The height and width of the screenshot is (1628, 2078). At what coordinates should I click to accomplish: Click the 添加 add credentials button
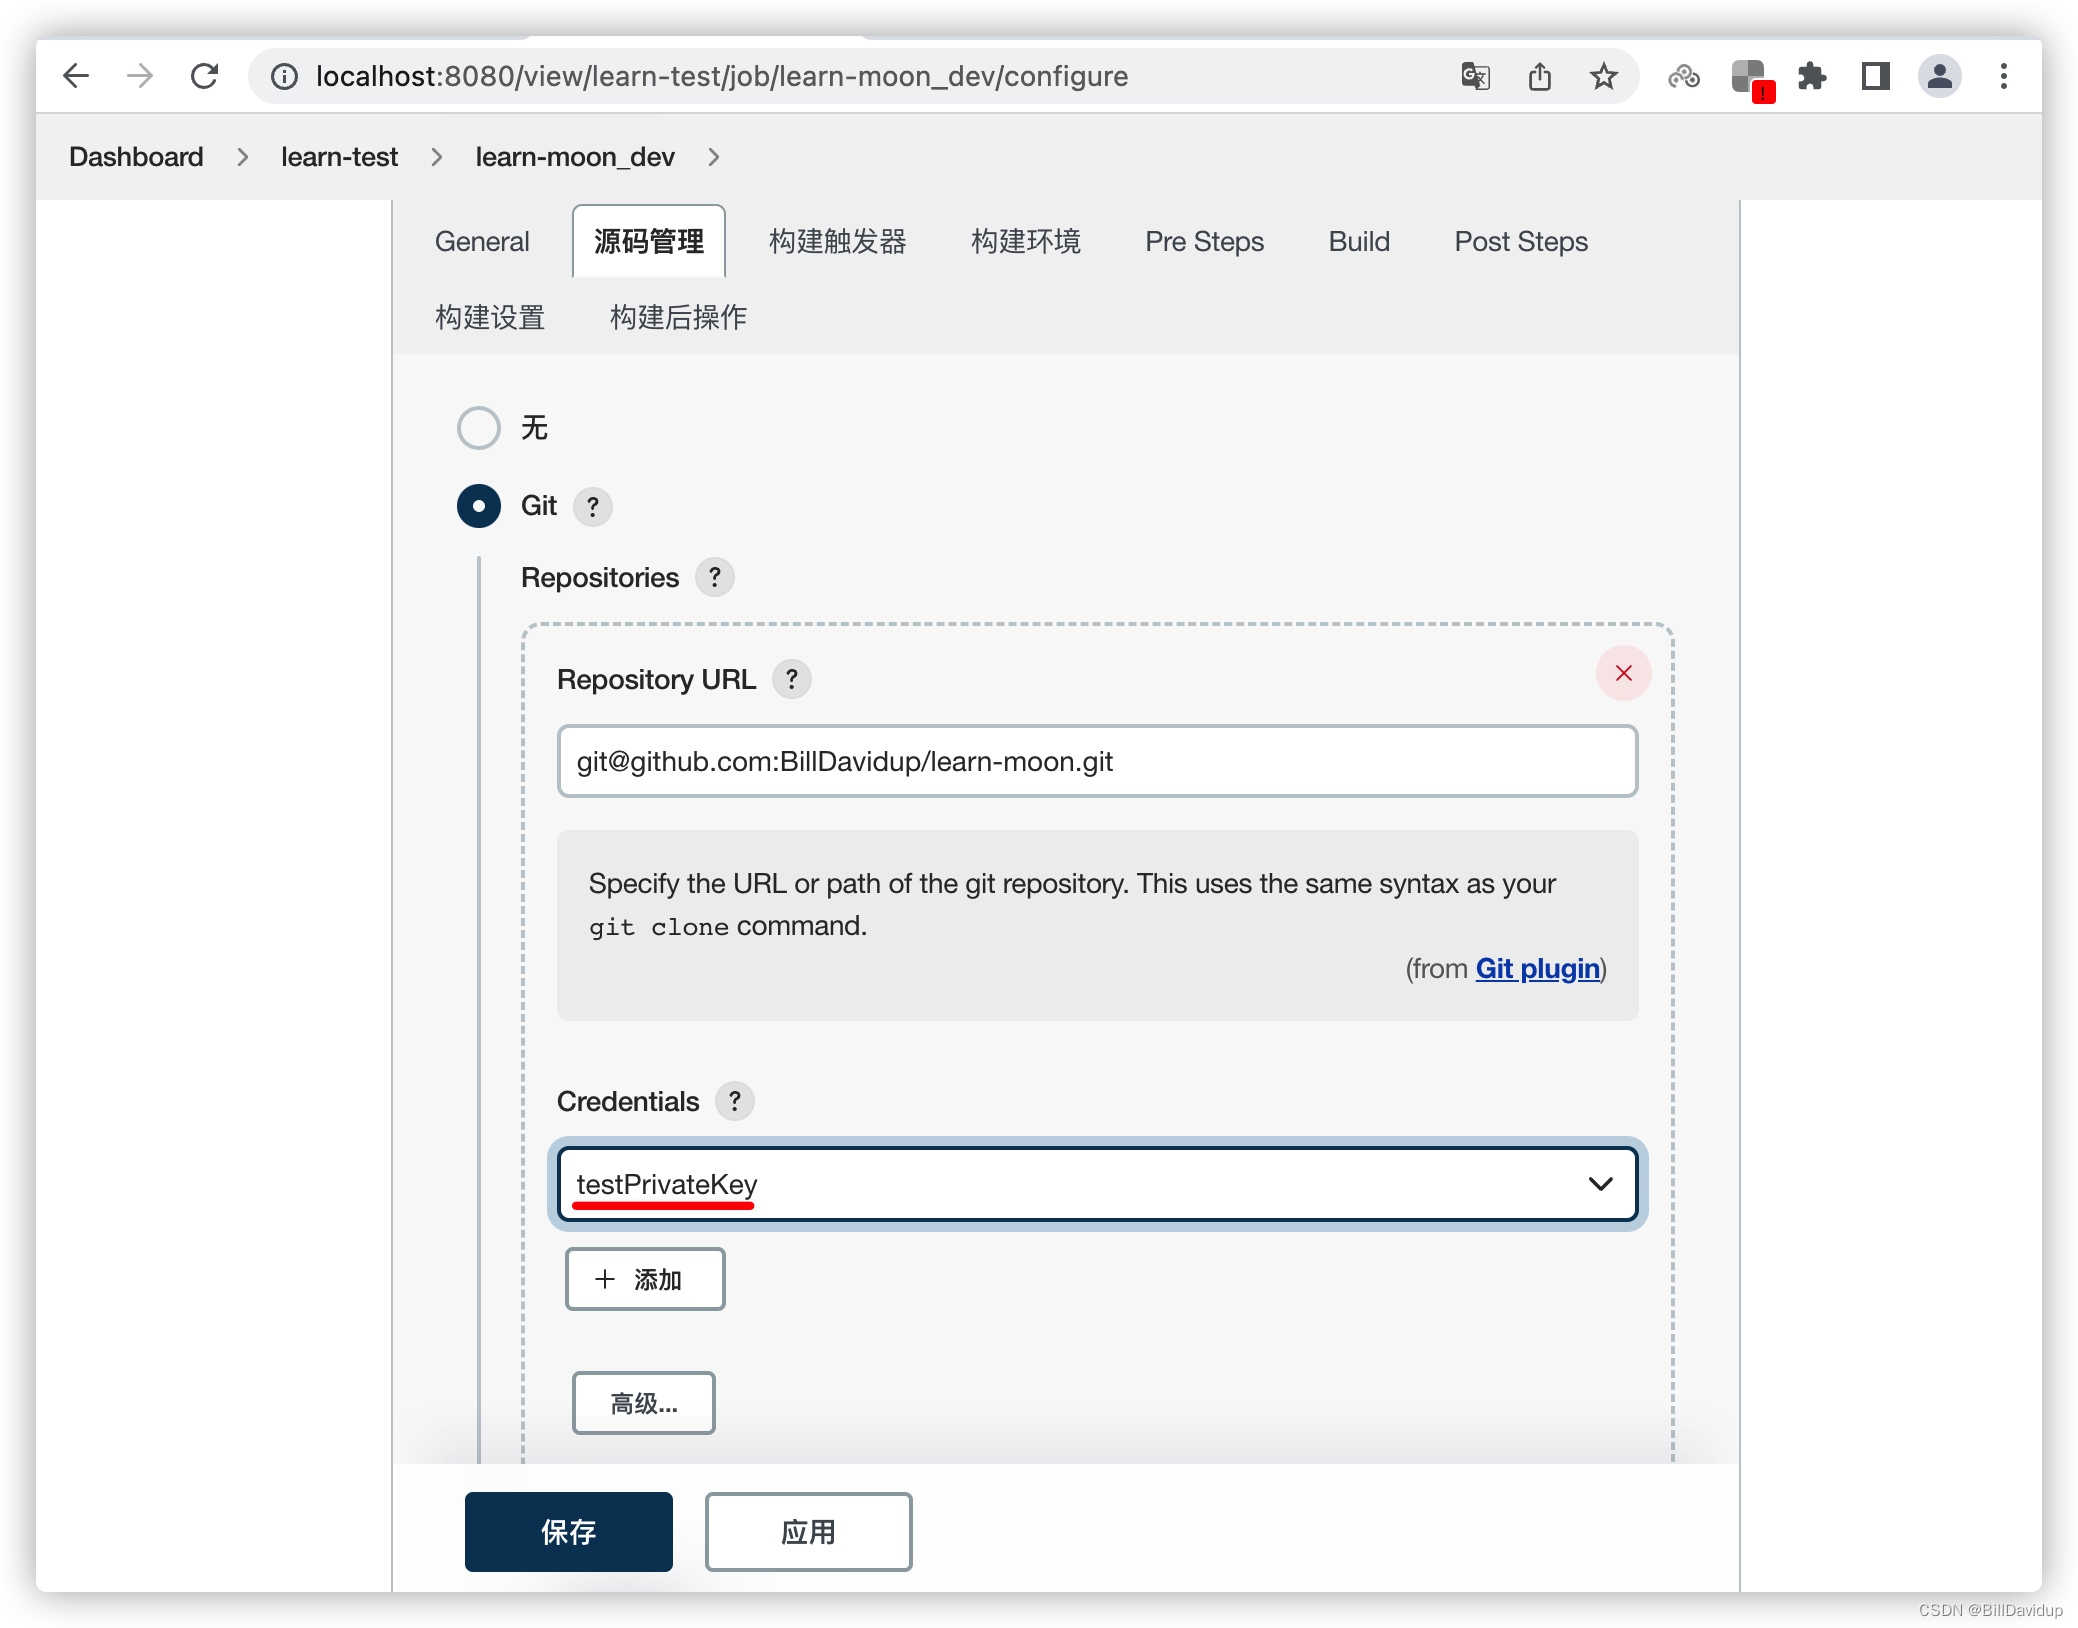pyautogui.click(x=645, y=1279)
